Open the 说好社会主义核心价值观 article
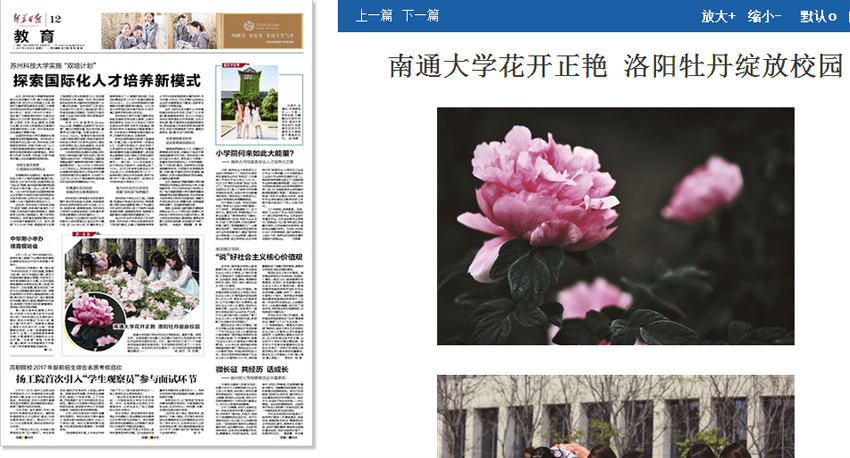 pos(259,255)
